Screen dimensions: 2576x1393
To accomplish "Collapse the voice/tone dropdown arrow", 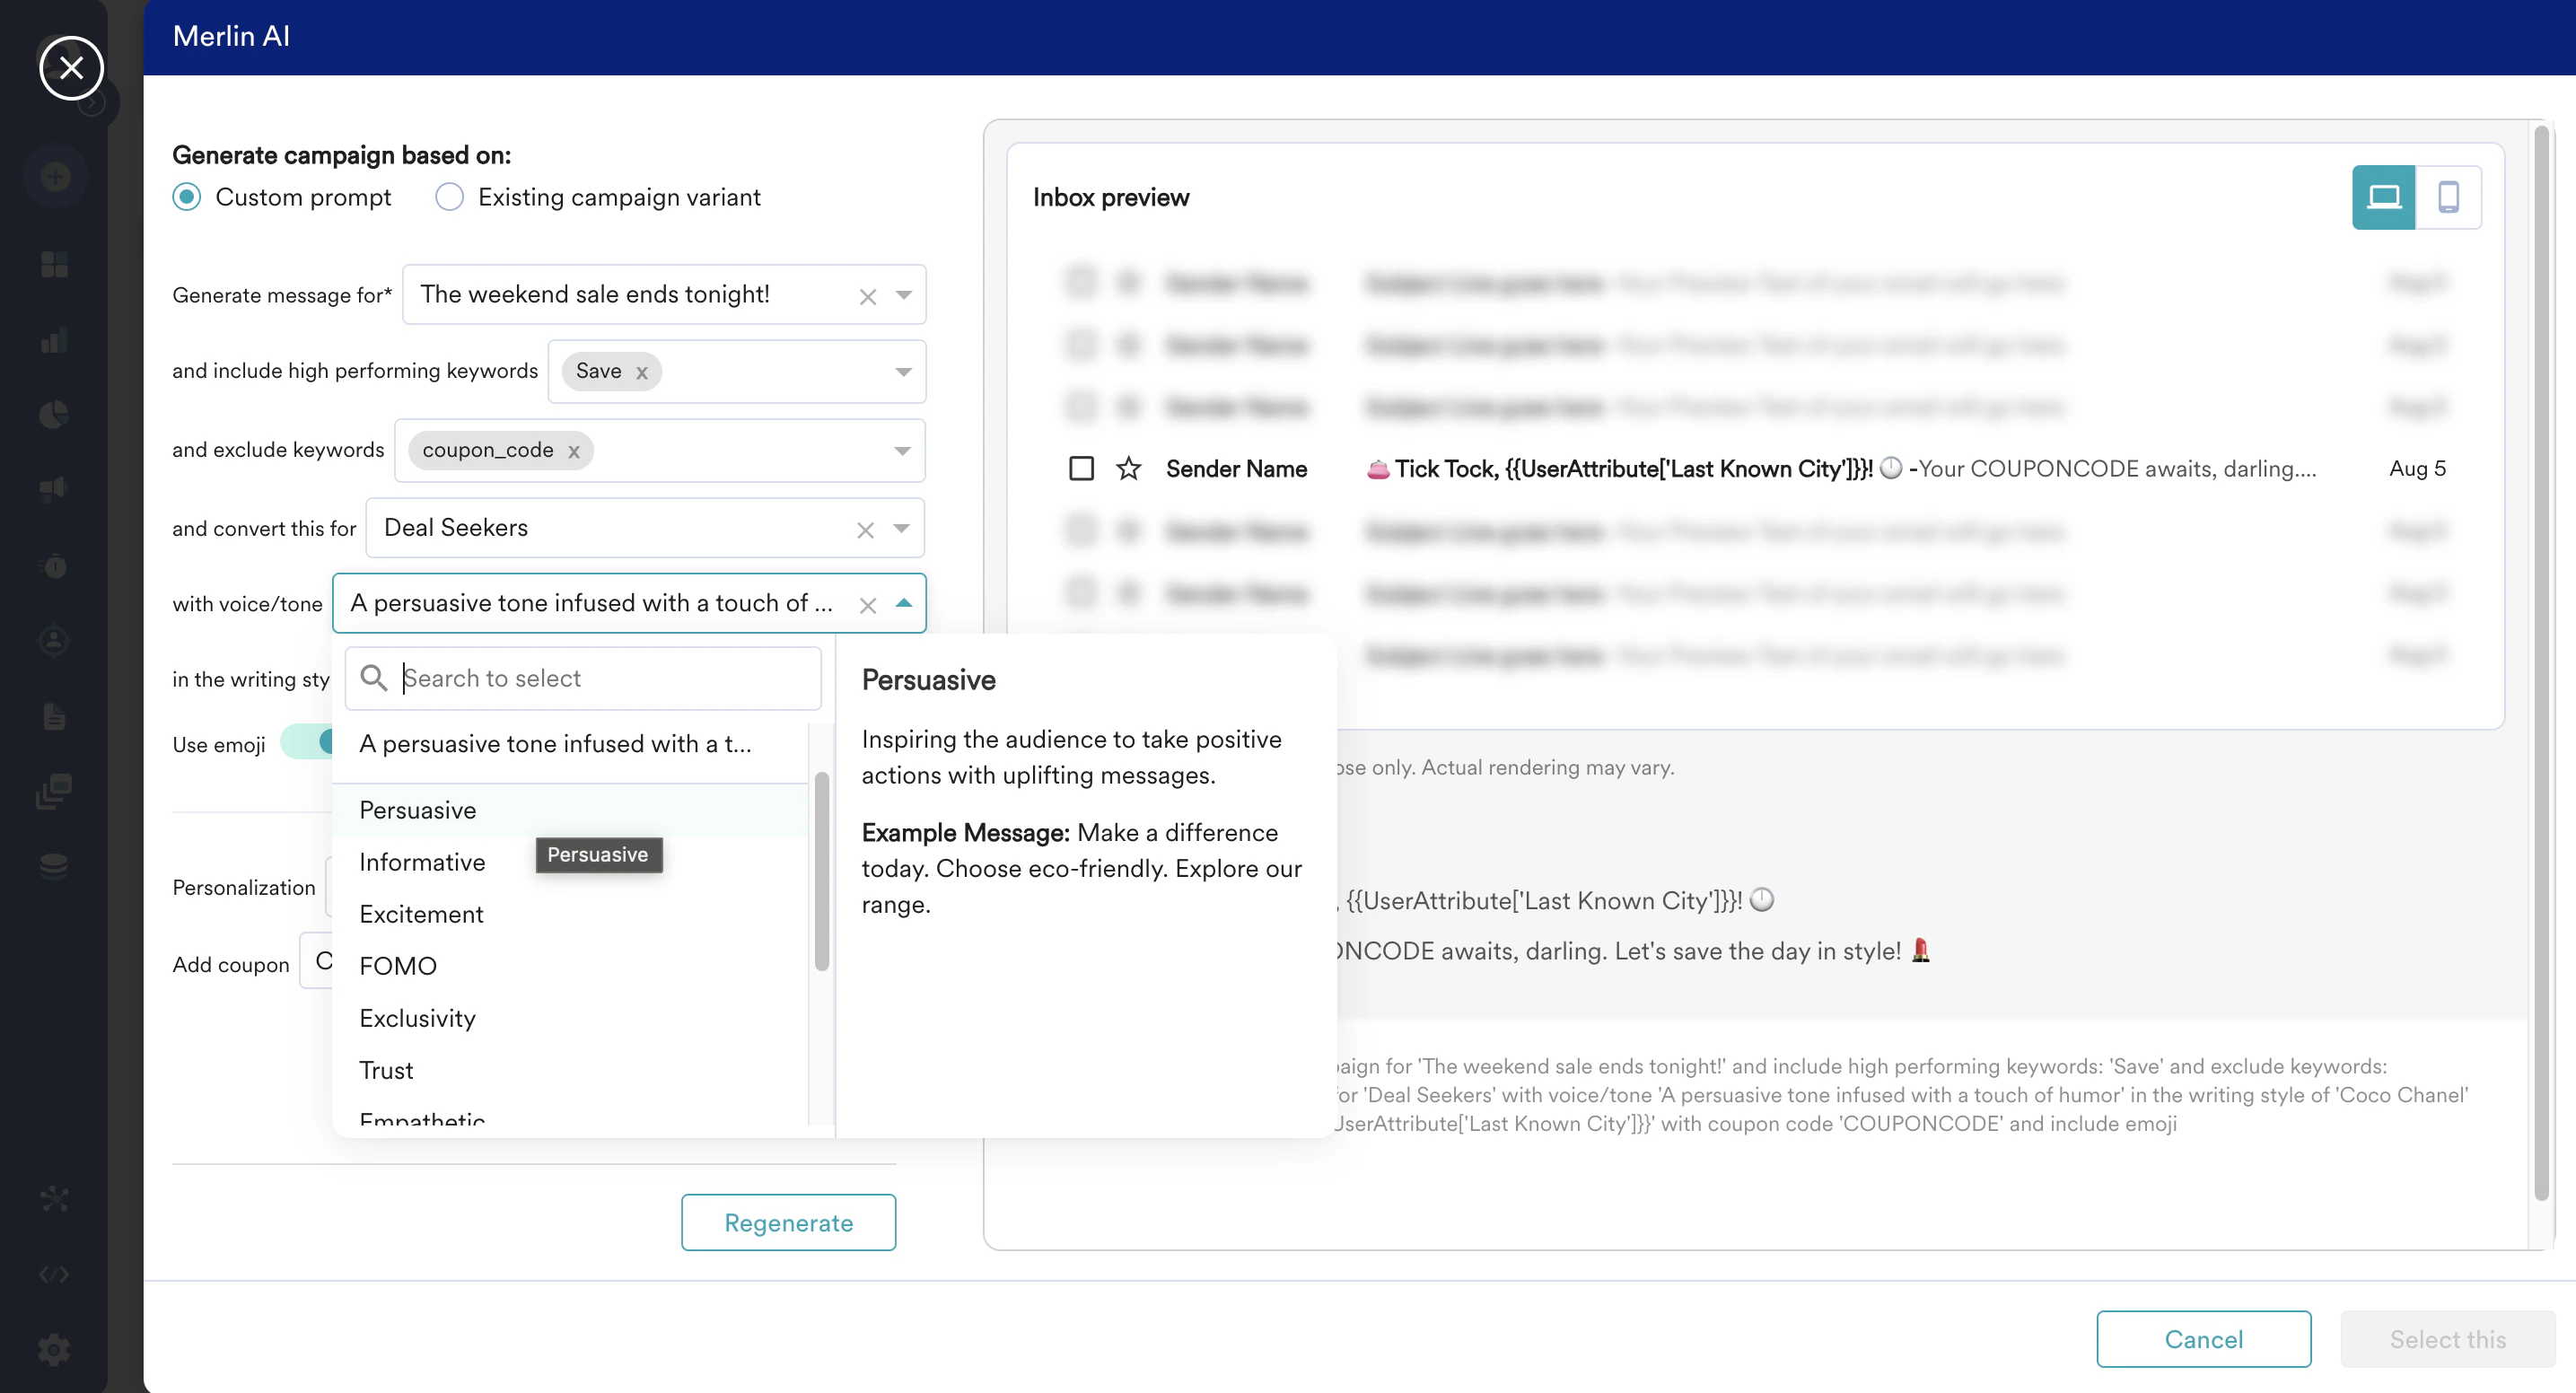I will 903,603.
